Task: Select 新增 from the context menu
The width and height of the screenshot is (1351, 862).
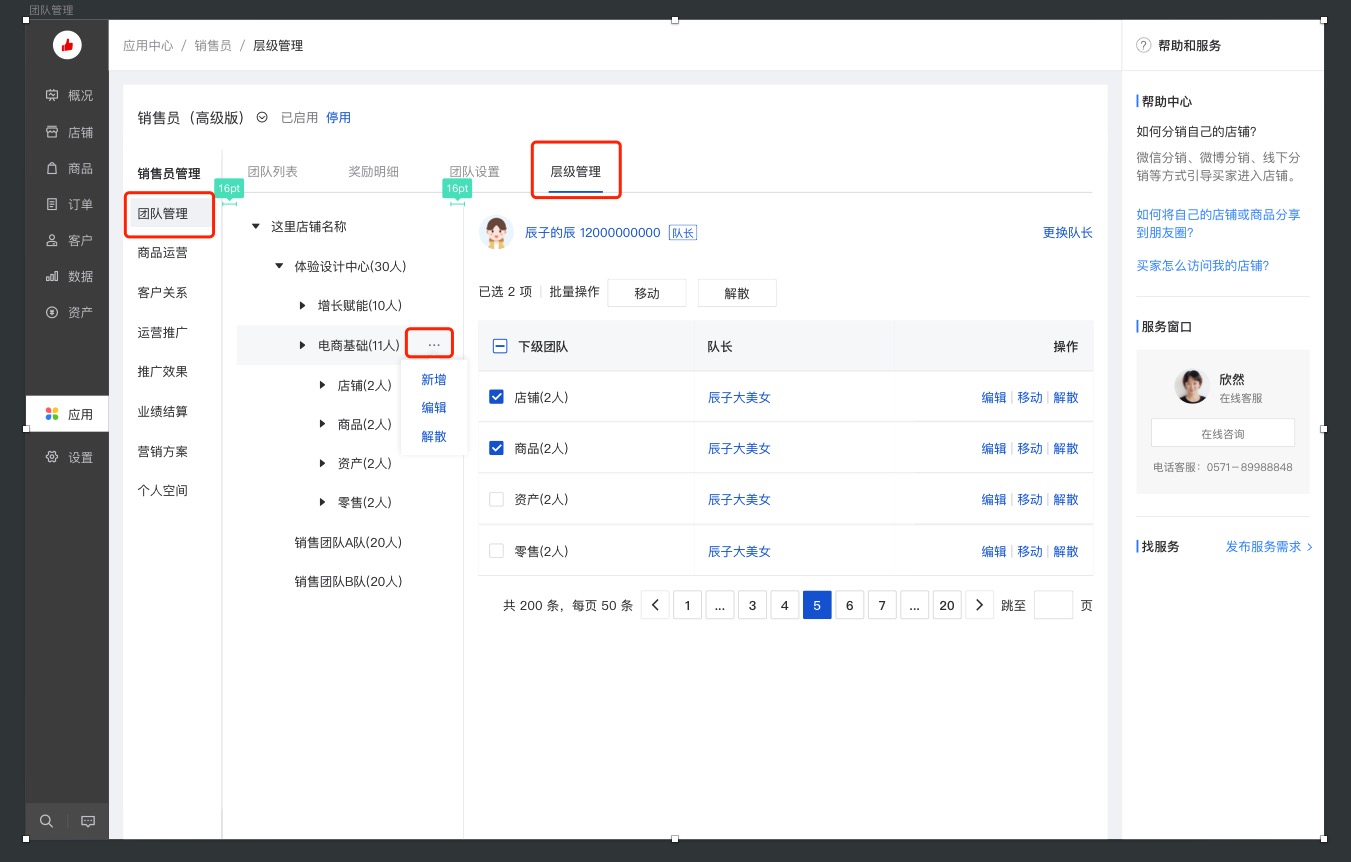Action: pos(434,380)
